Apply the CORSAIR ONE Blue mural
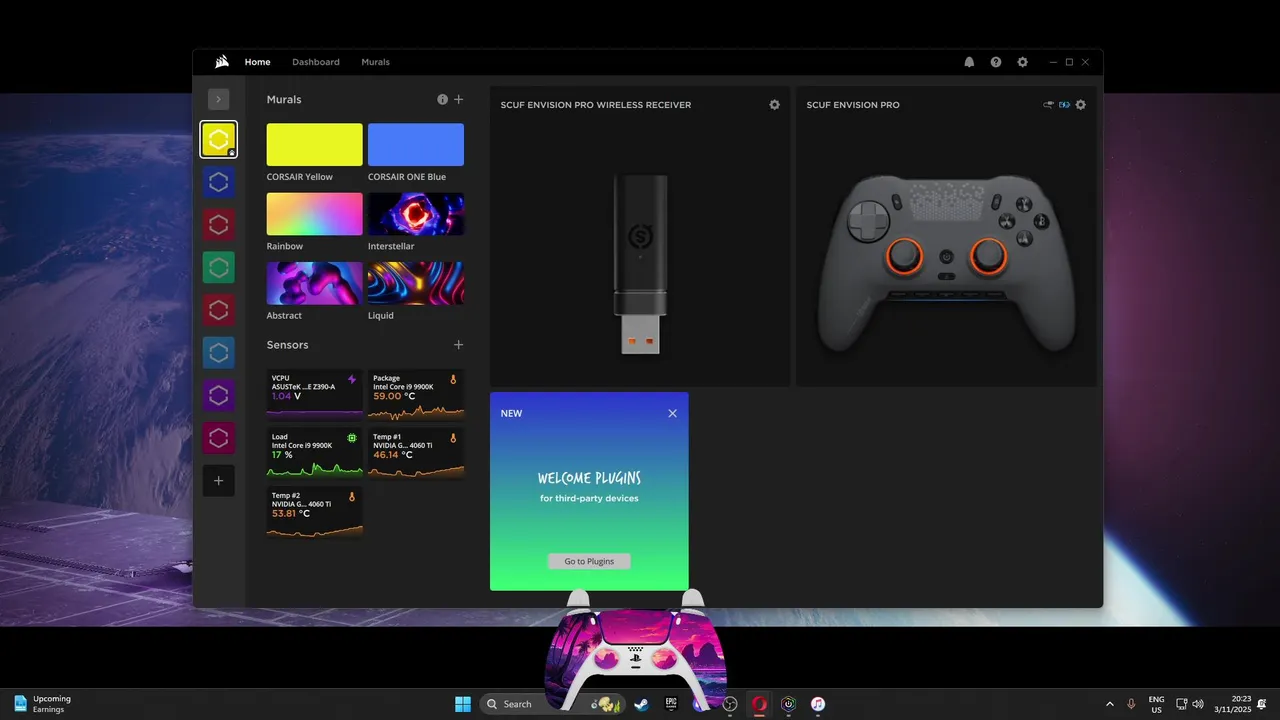 (416, 145)
